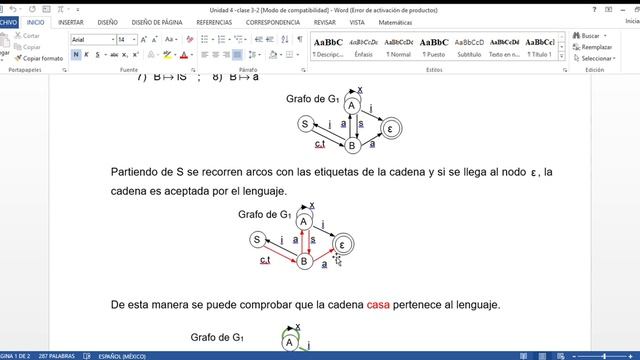Image resolution: width=640 pixels, height=360 pixels.
Task: Open the font size 14 dropdown
Action: click(x=134, y=40)
